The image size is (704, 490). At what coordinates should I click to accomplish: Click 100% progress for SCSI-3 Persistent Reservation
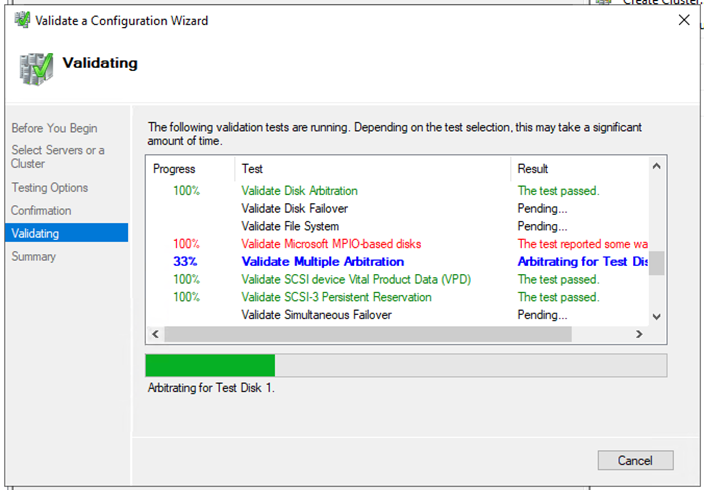pos(187,297)
